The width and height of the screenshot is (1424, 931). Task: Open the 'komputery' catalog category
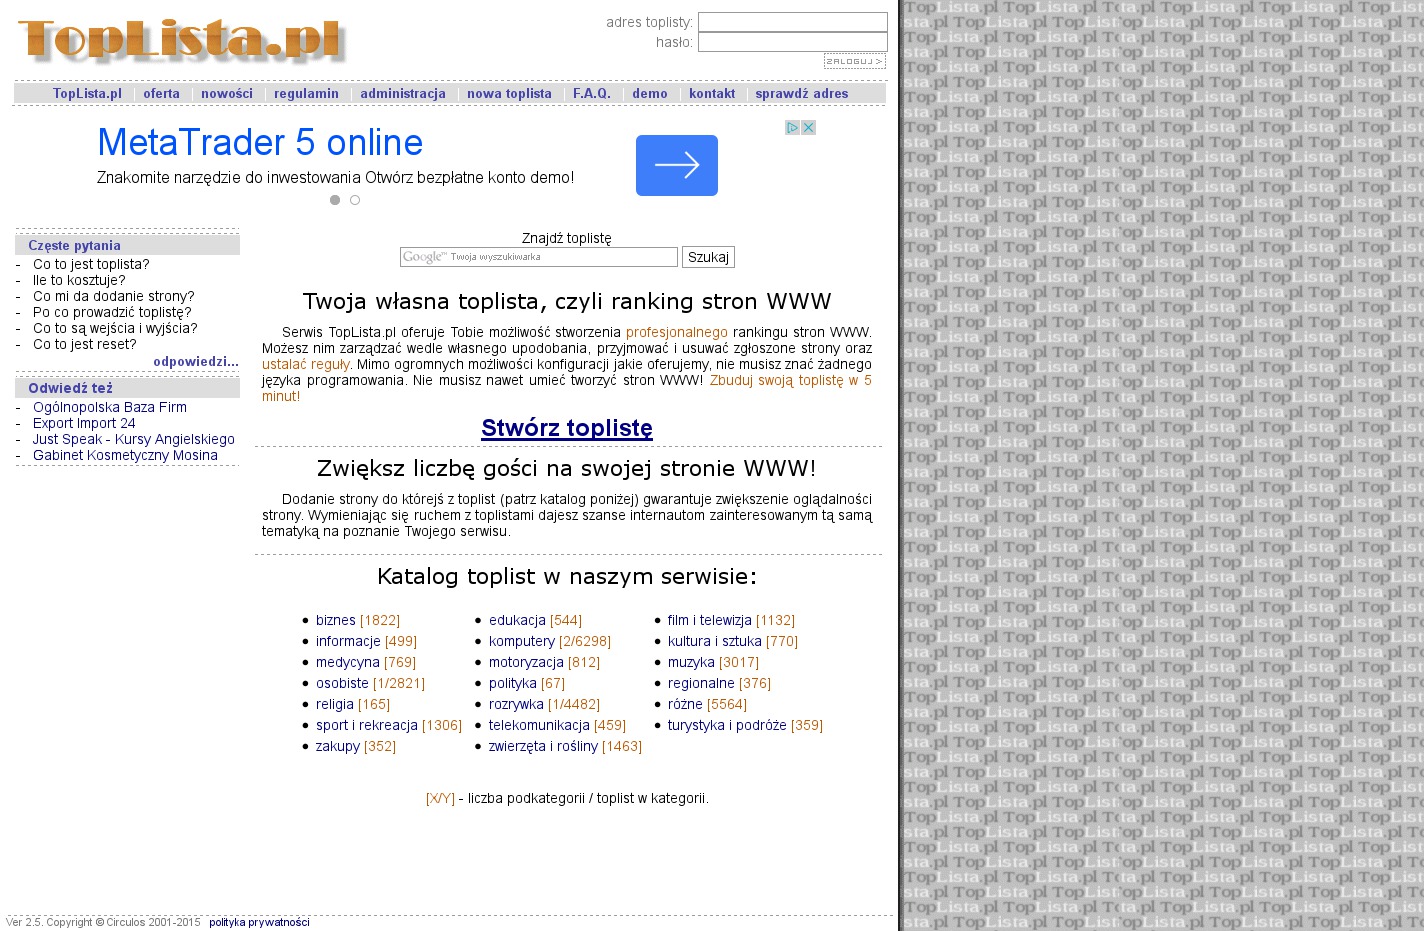pyautogui.click(x=521, y=641)
